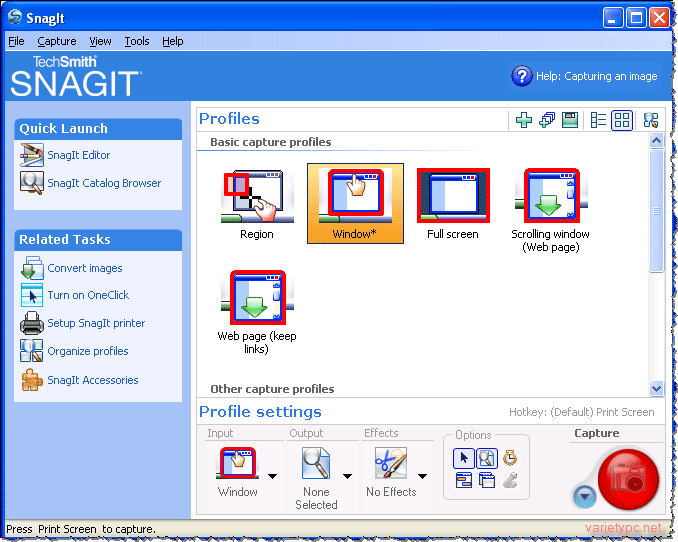Open the capture mode dropdown beside Capture button
This screenshot has width=678, height=542.
[x=585, y=496]
